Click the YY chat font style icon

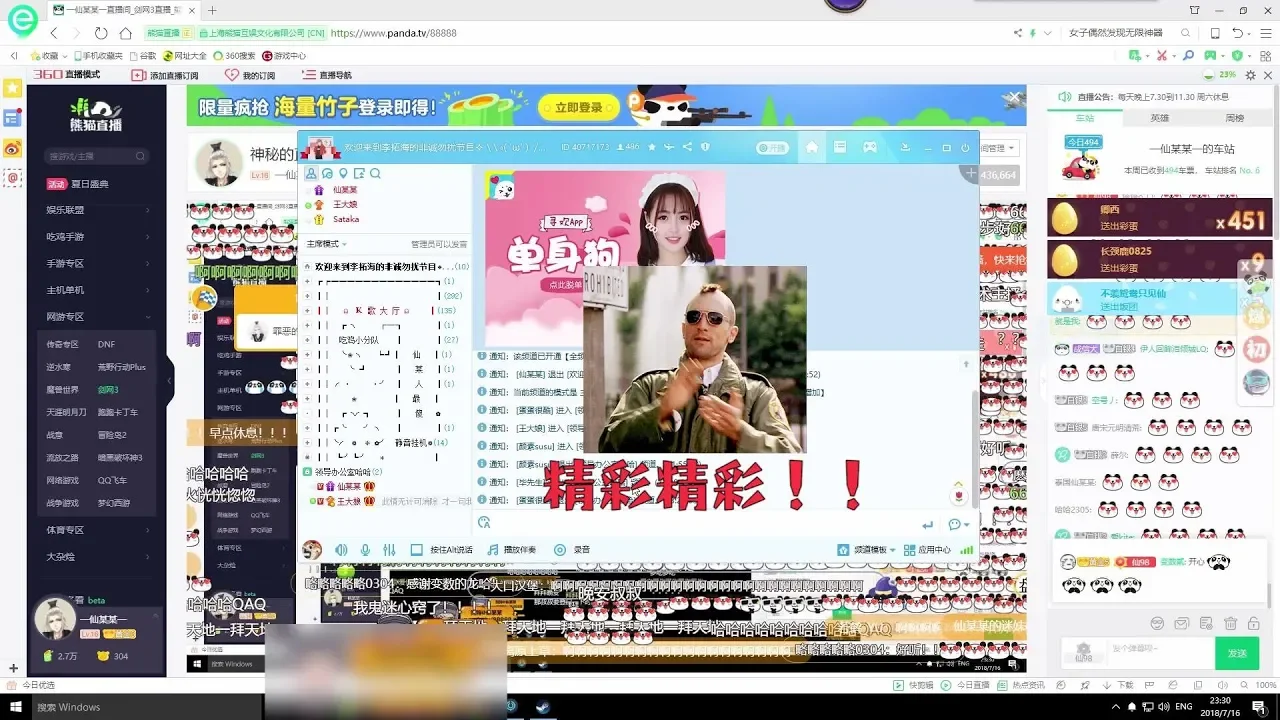point(485,522)
